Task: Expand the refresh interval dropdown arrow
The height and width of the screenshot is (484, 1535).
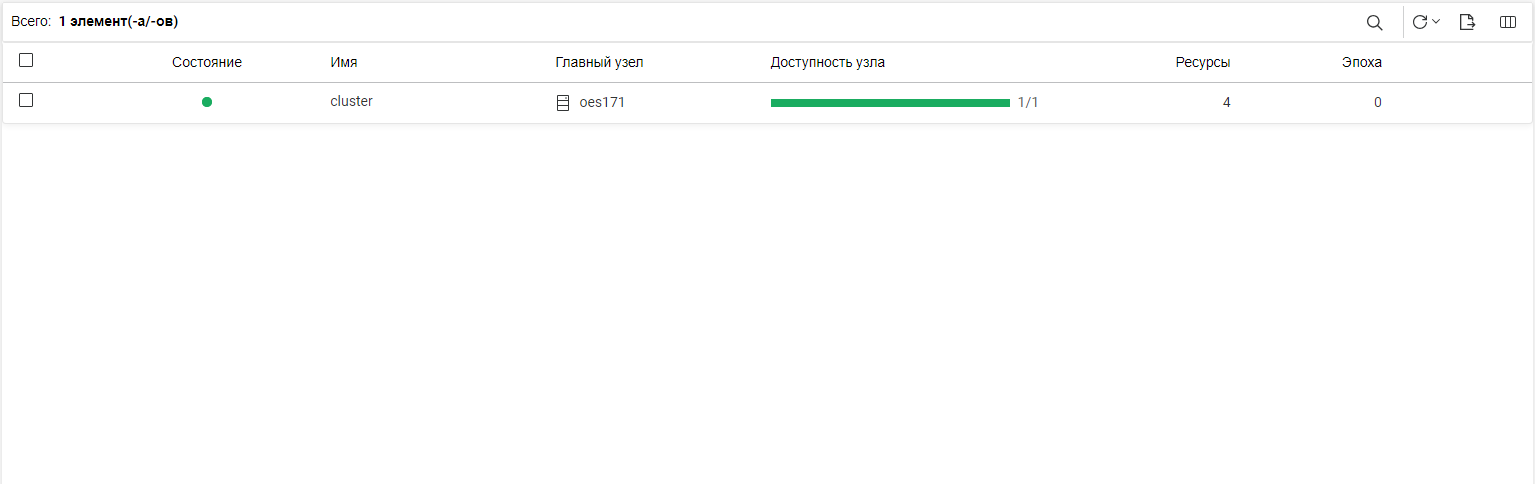Action: point(1436,22)
